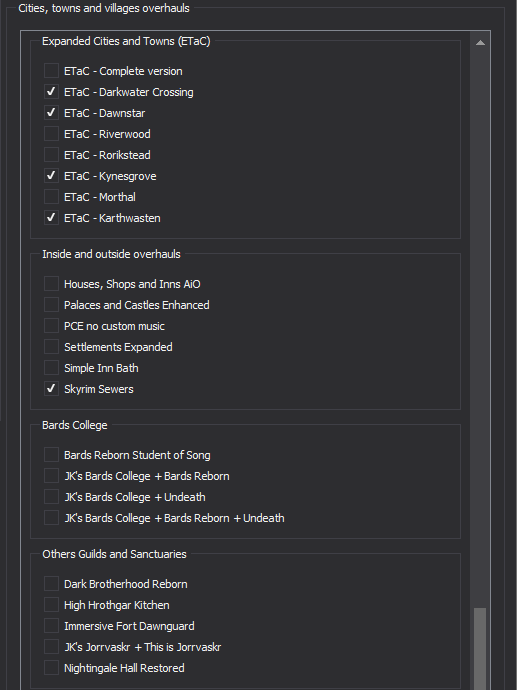Enable Simple Inn Bath option
The image size is (517, 690).
(x=51, y=367)
